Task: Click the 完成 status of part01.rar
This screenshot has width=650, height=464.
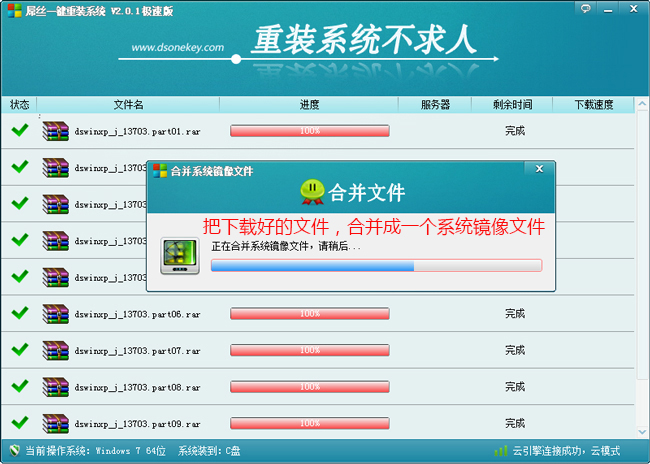Action: pos(515,131)
